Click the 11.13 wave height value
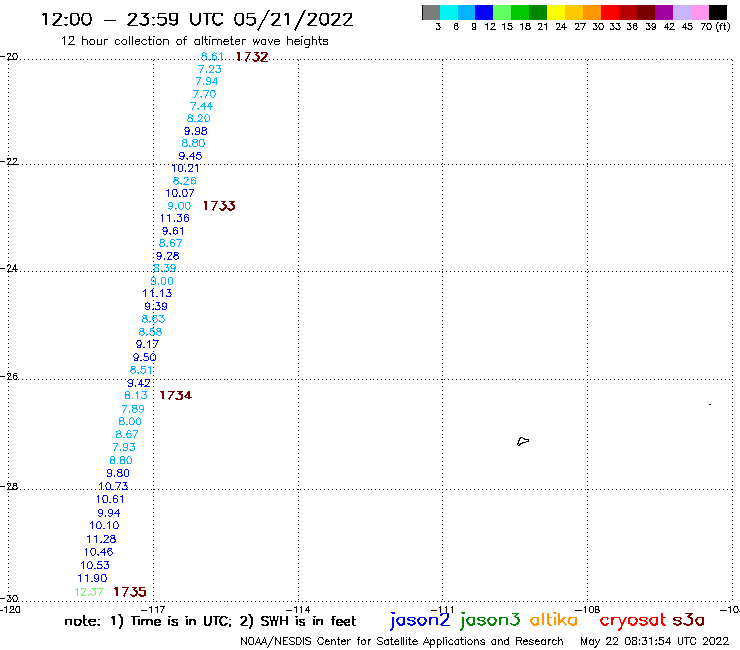This screenshot has height=650, width=740. point(157,293)
